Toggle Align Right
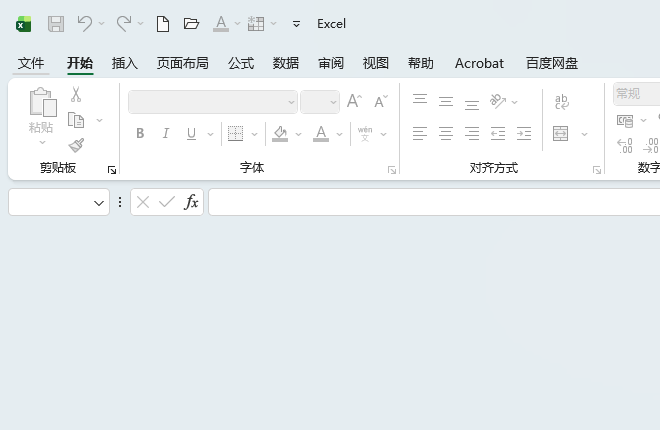Screen dimensions: 660x430 click(472, 134)
